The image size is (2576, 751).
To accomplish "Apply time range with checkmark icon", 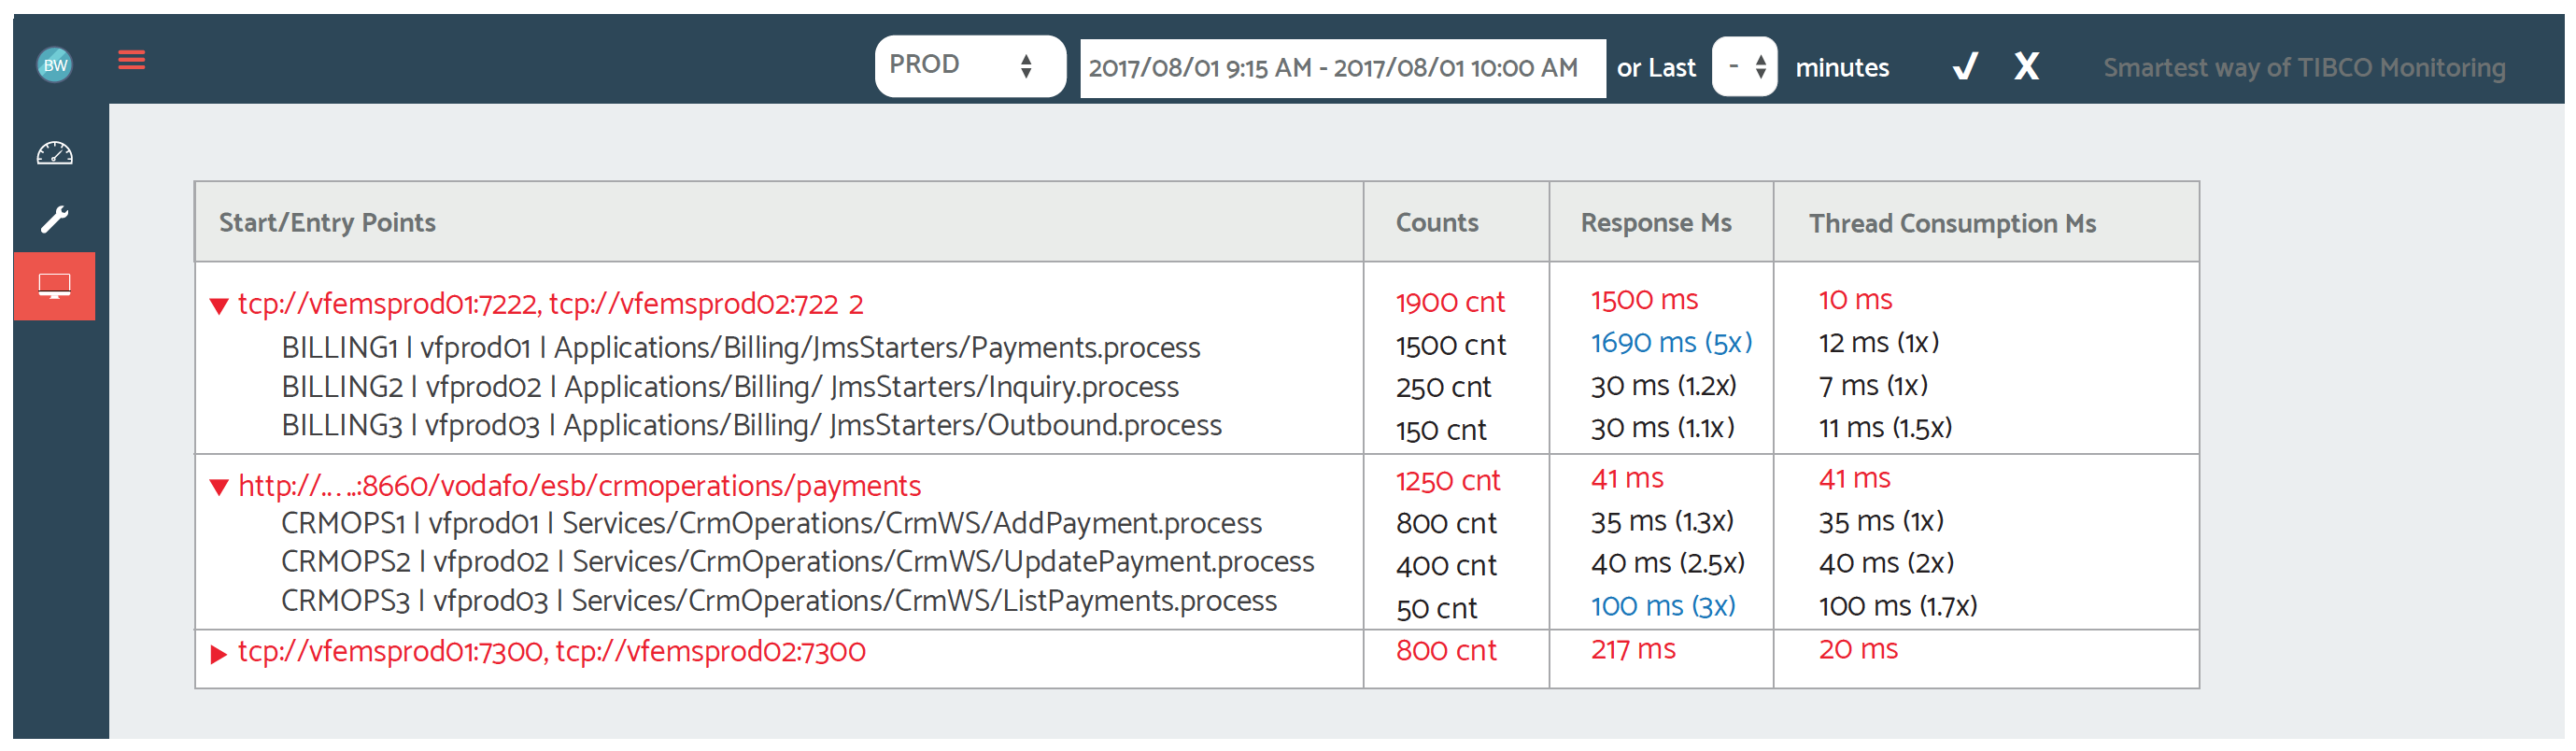I will [1965, 67].
